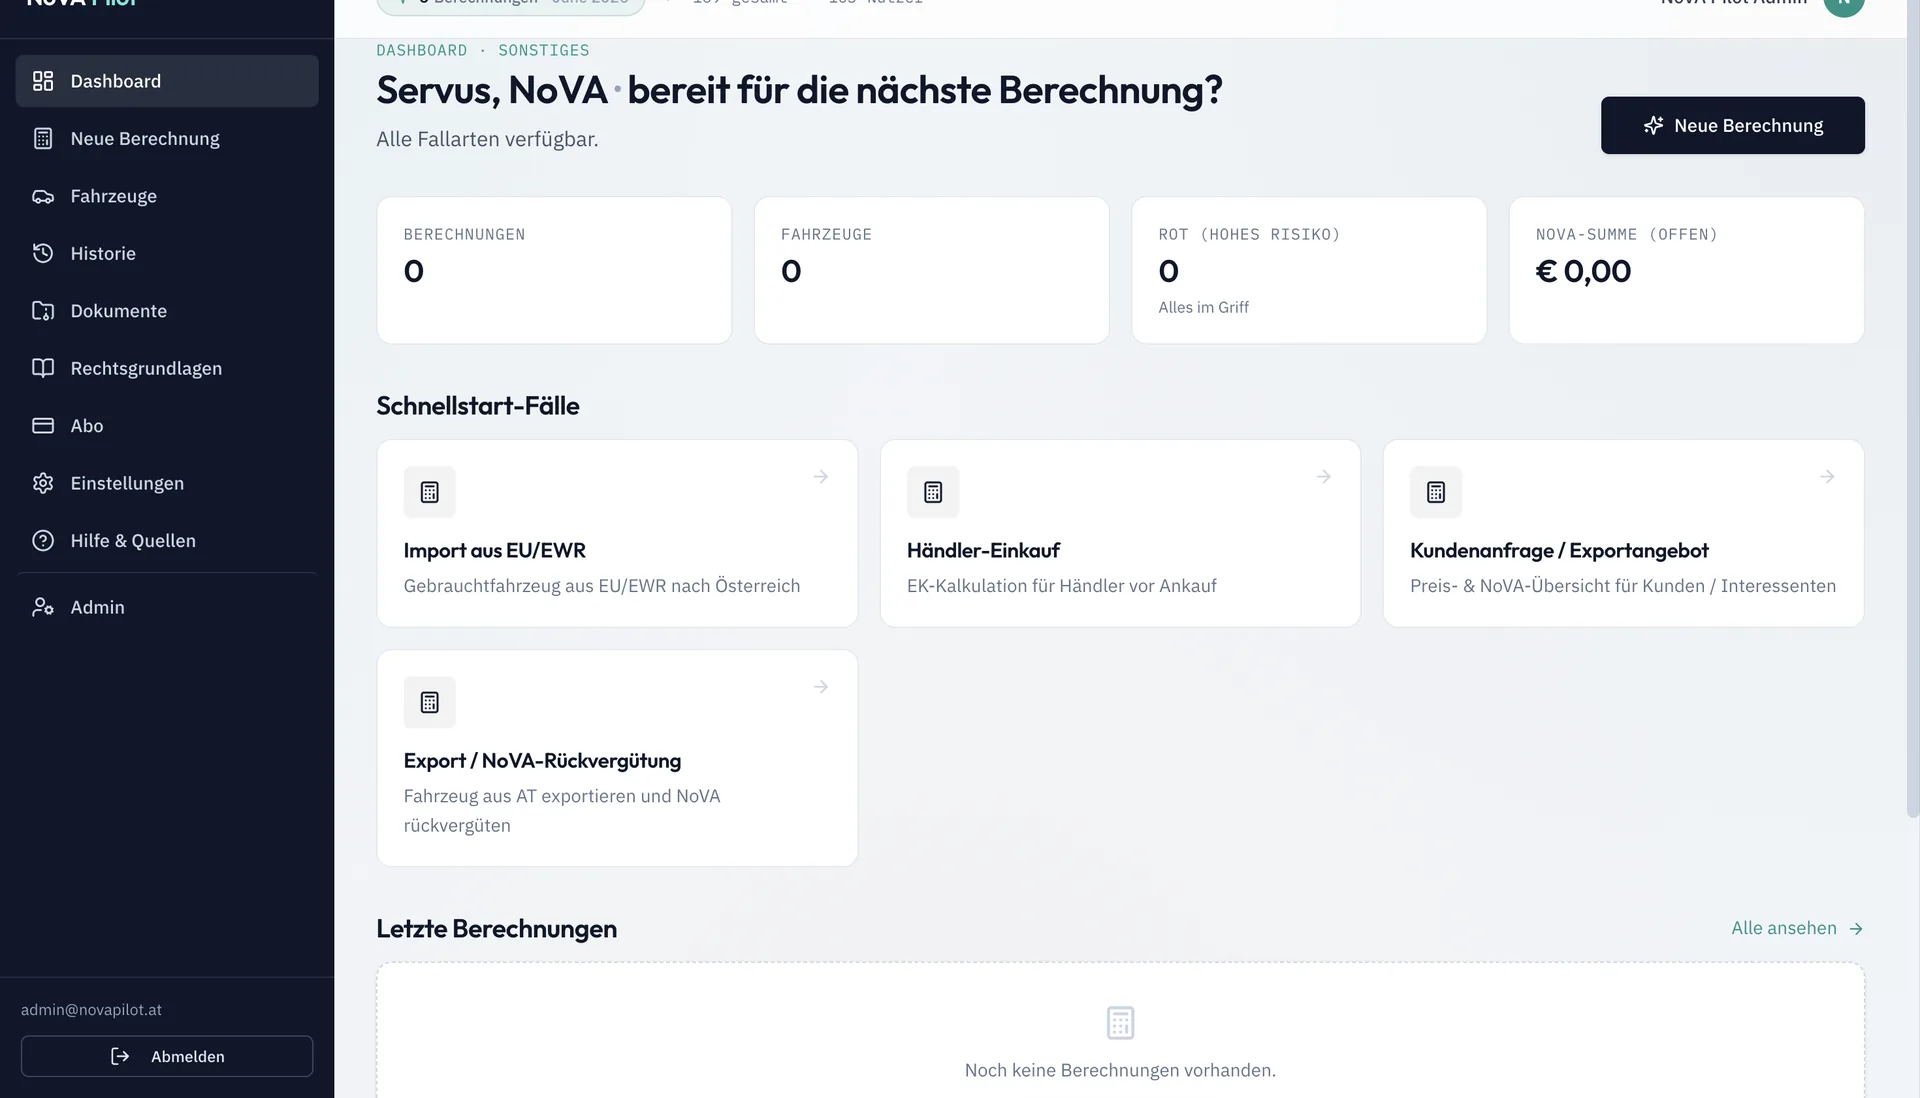Click empty-state calculator icon in Letzte Berechnungen
The image size is (1920, 1098).
point(1120,1023)
